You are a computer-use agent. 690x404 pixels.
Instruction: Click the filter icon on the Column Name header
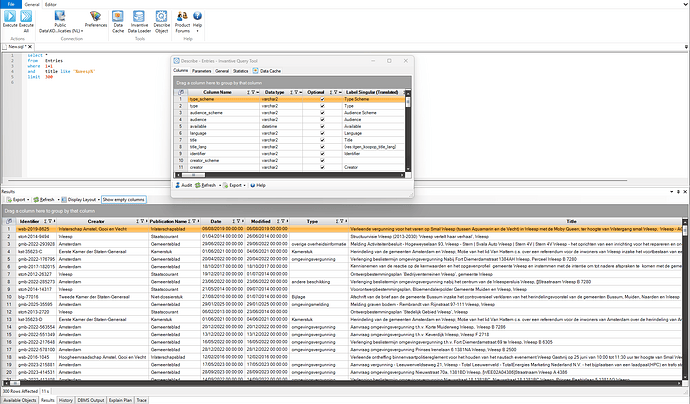click(x=253, y=92)
